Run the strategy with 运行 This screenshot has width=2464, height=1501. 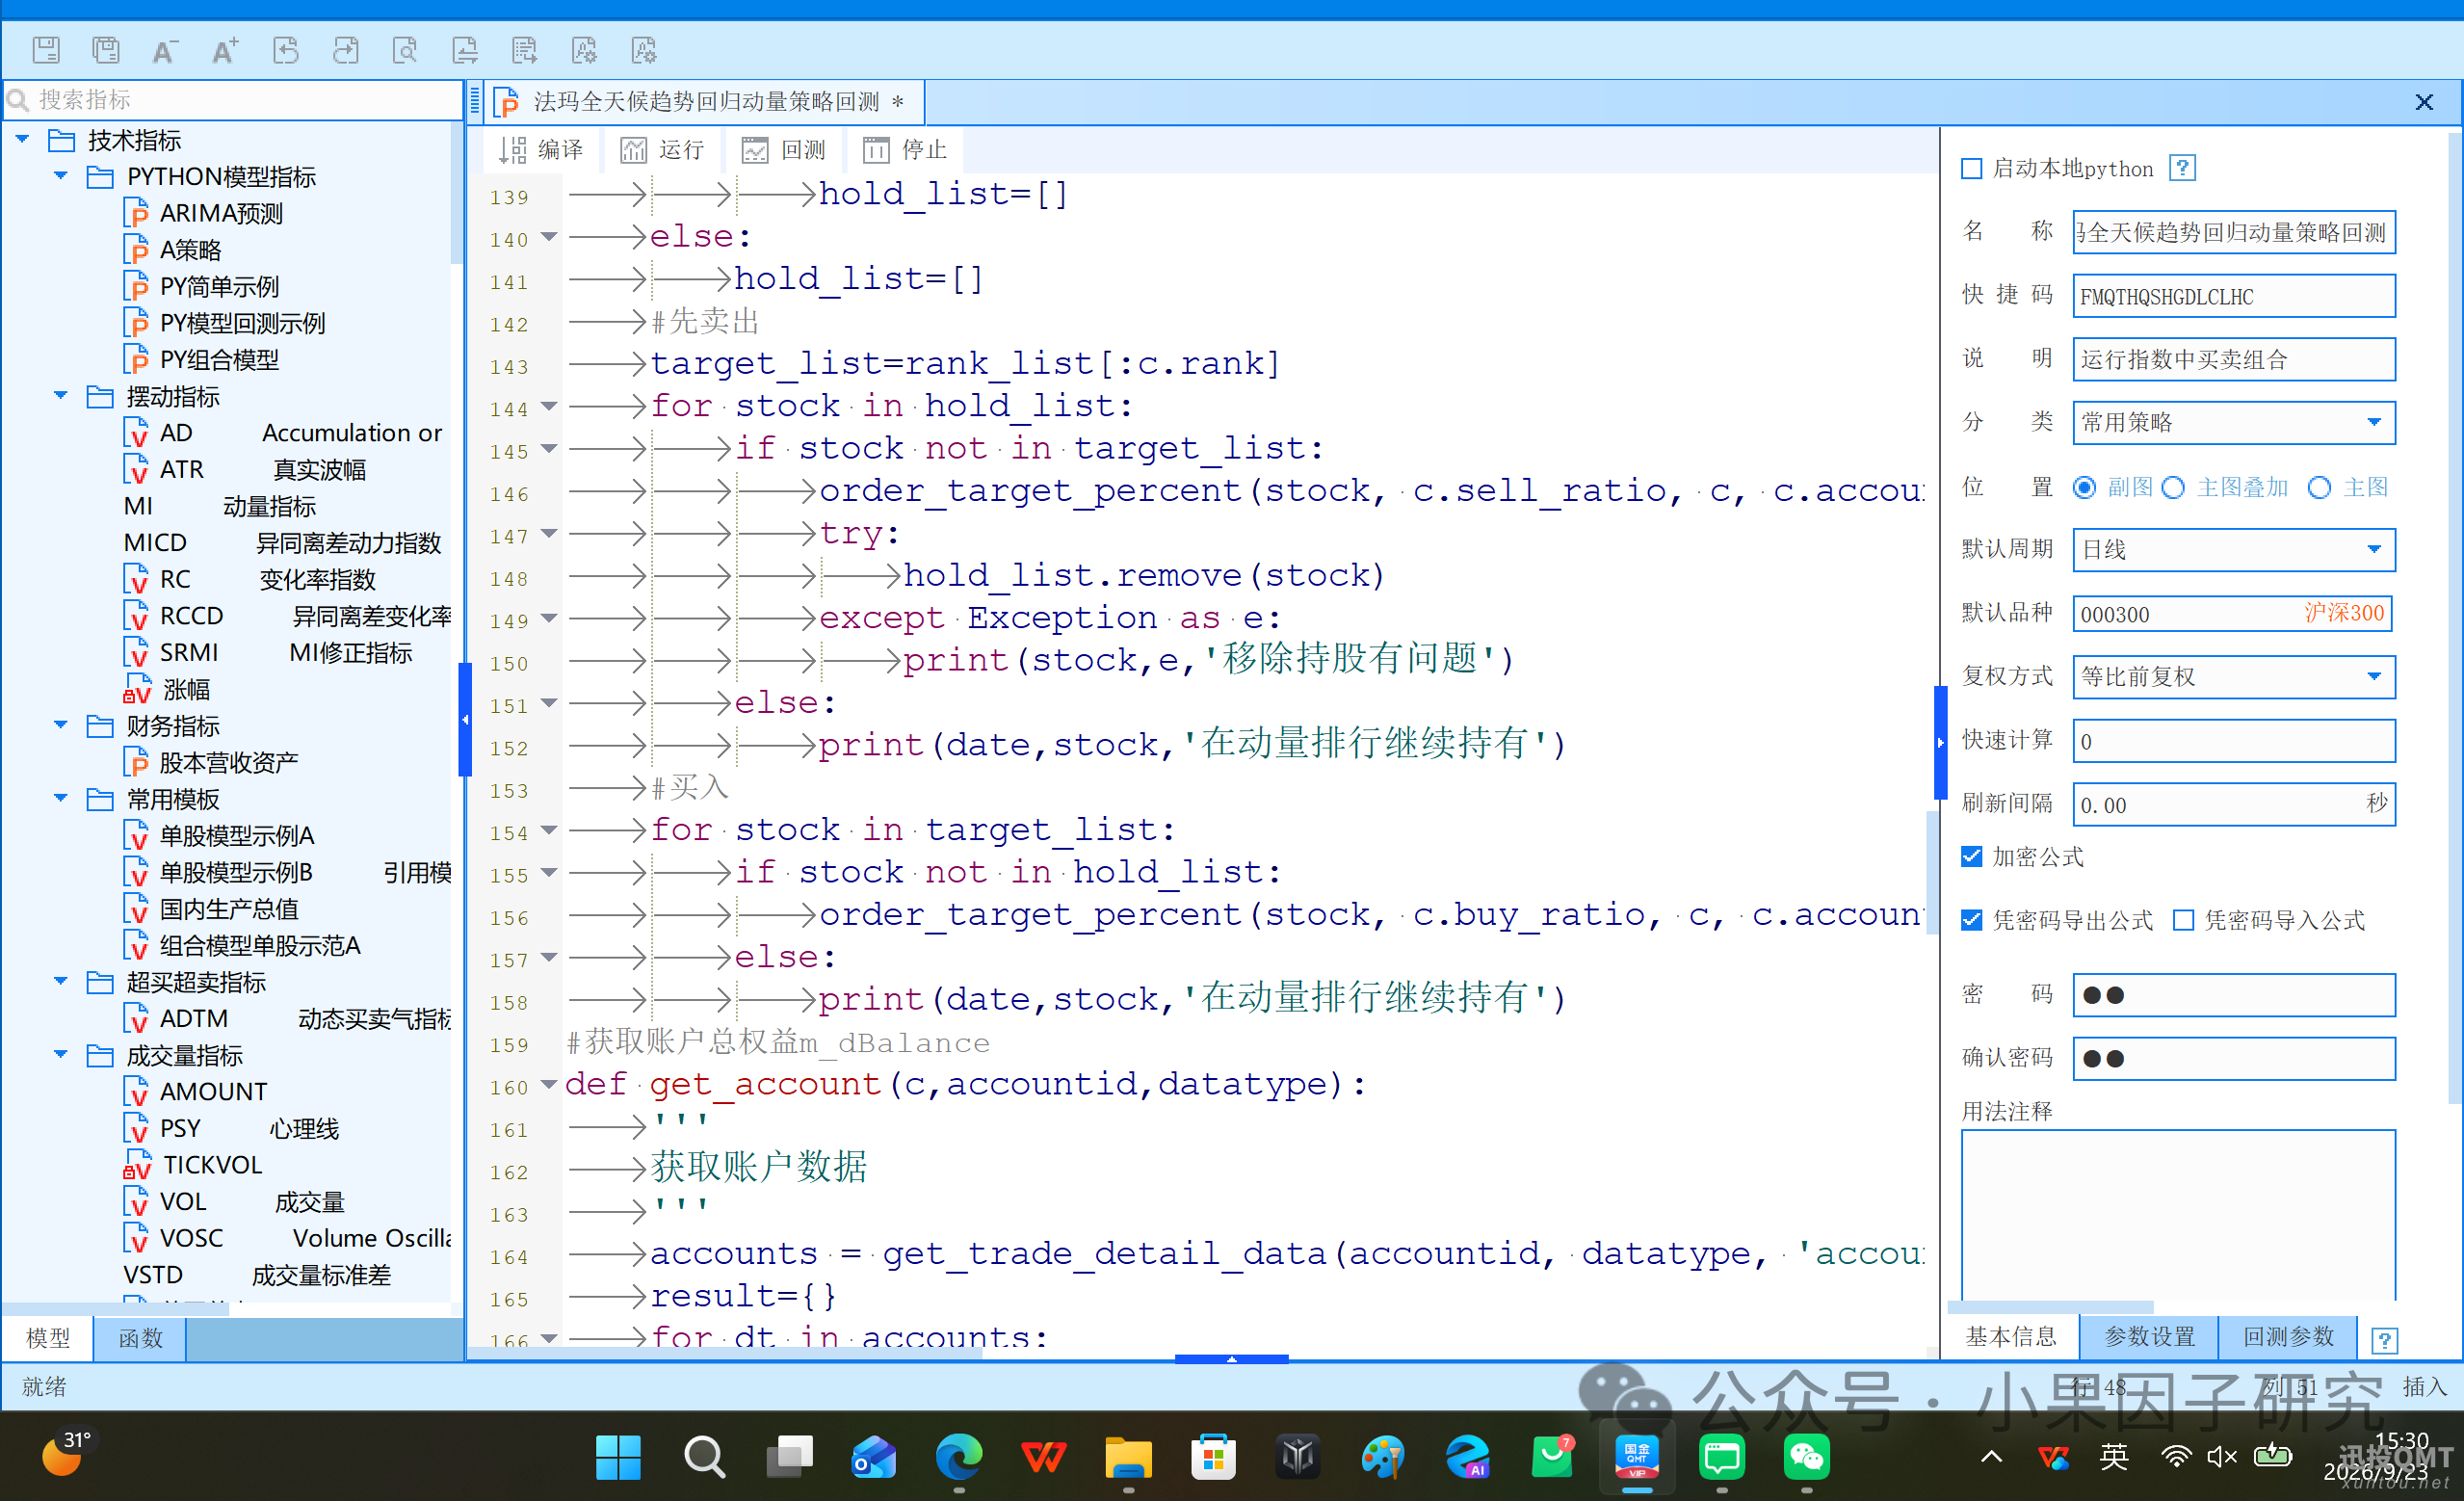click(x=662, y=150)
